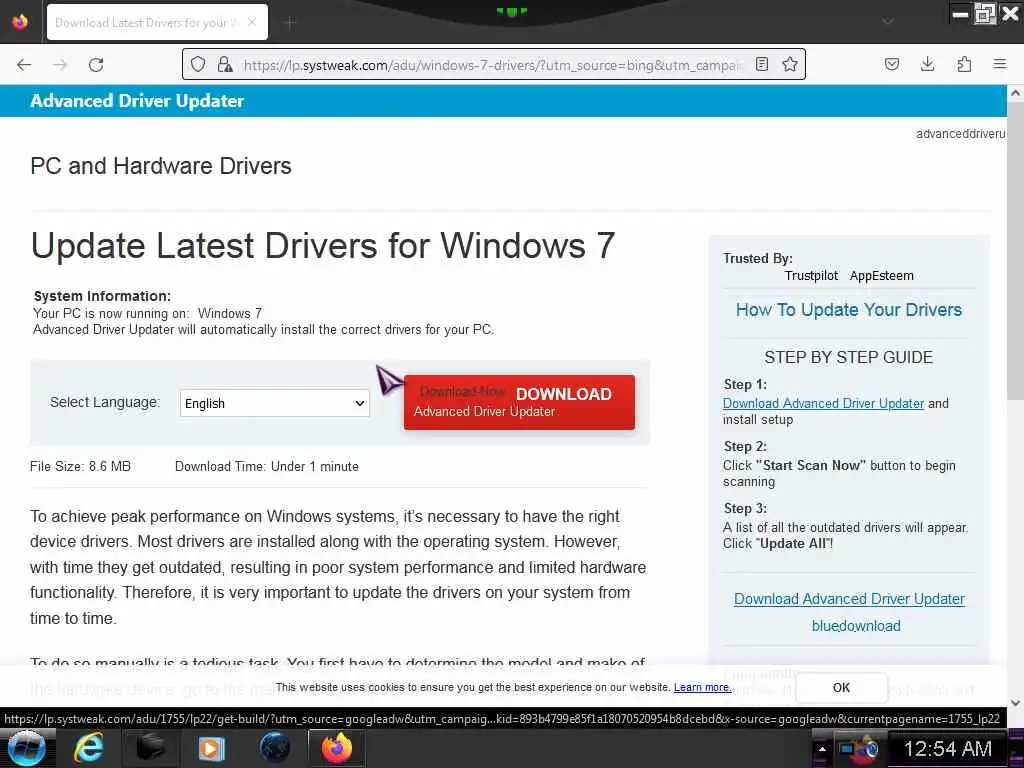Click the Firefox icon in title bar
Viewport: 1024px width, 768px height.
coord(20,22)
